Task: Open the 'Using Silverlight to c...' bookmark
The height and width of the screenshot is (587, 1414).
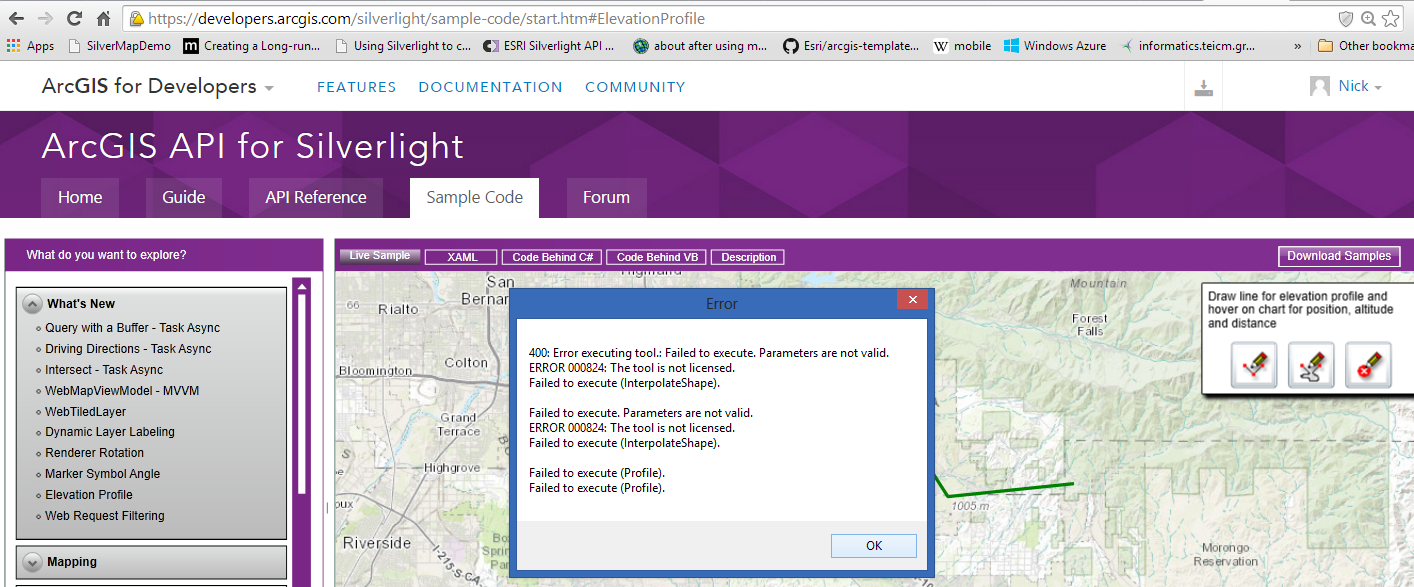Action: pos(403,45)
